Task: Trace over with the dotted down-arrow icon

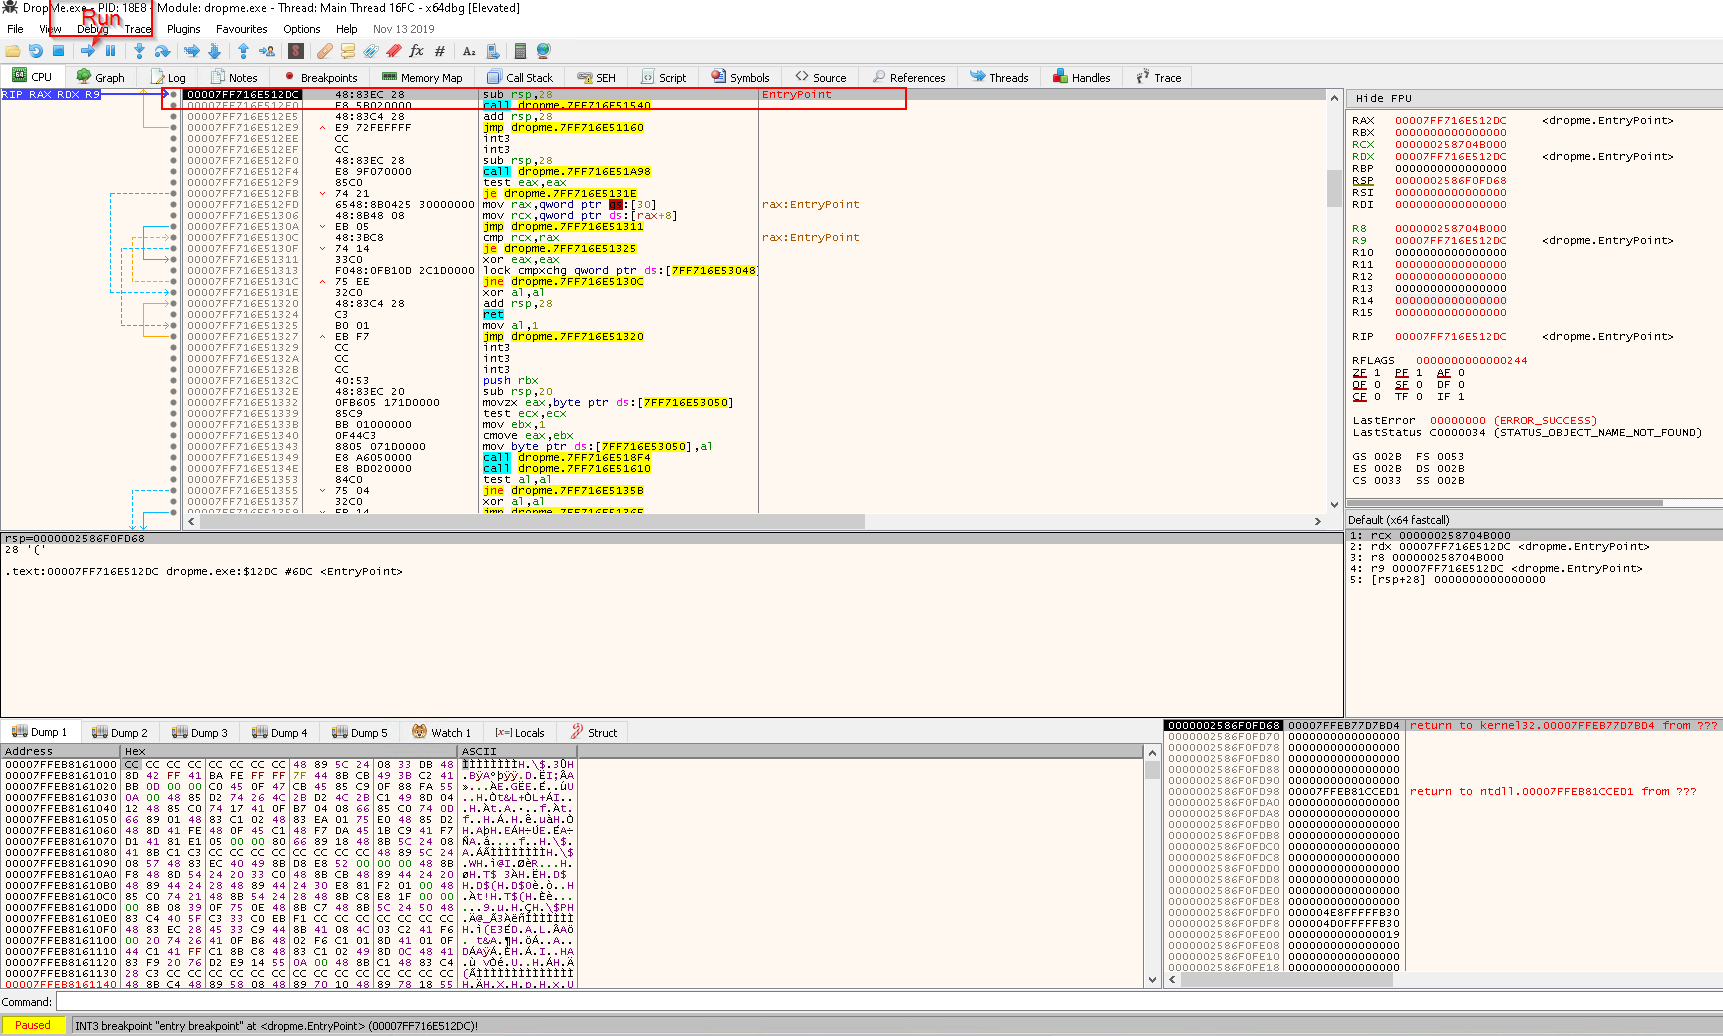Action: [215, 51]
